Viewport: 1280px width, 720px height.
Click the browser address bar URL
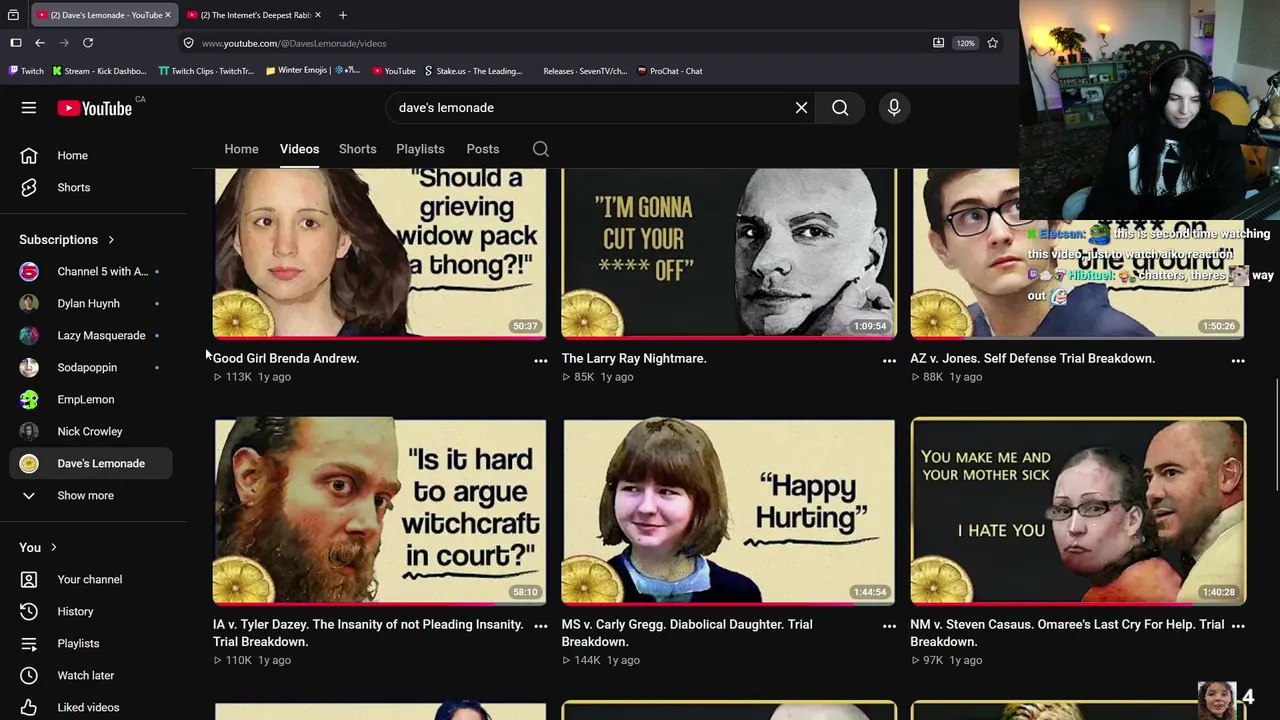pyautogui.click(x=294, y=43)
